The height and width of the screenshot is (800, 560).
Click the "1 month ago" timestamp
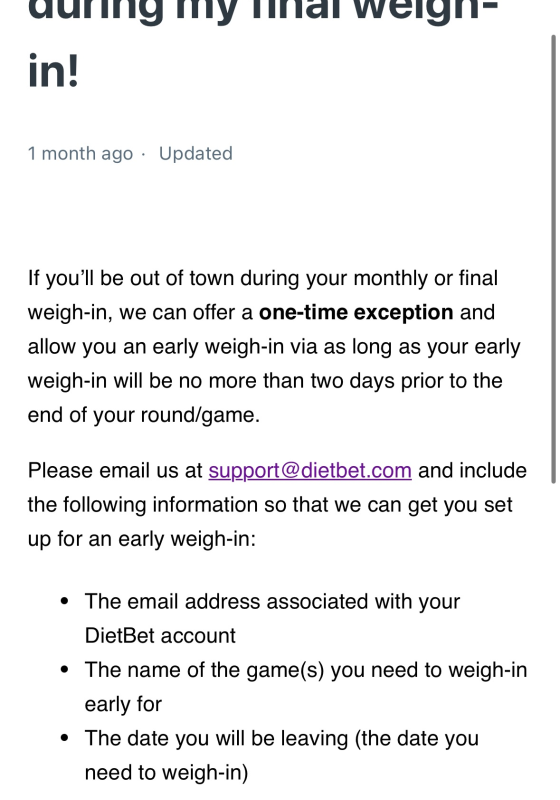pos(80,154)
